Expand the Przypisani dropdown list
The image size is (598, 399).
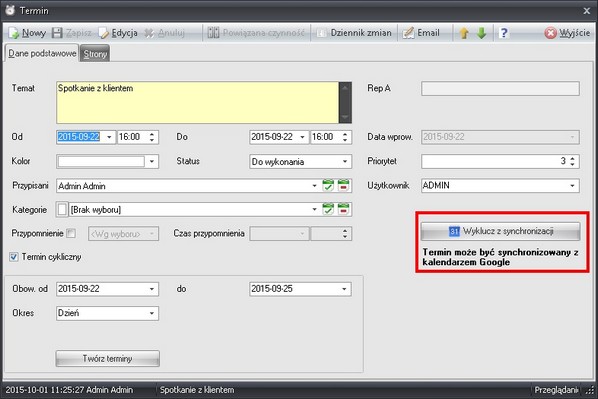pos(314,186)
